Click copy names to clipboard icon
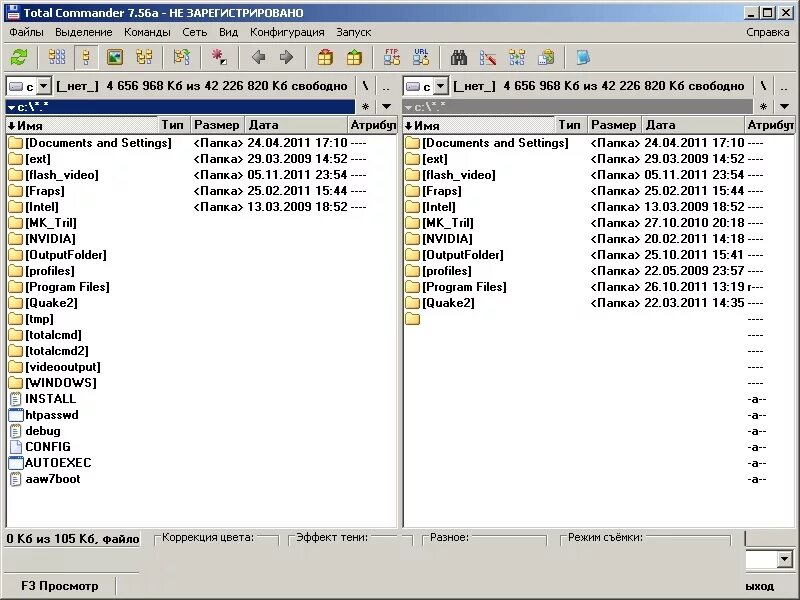800x600 pixels. point(546,57)
